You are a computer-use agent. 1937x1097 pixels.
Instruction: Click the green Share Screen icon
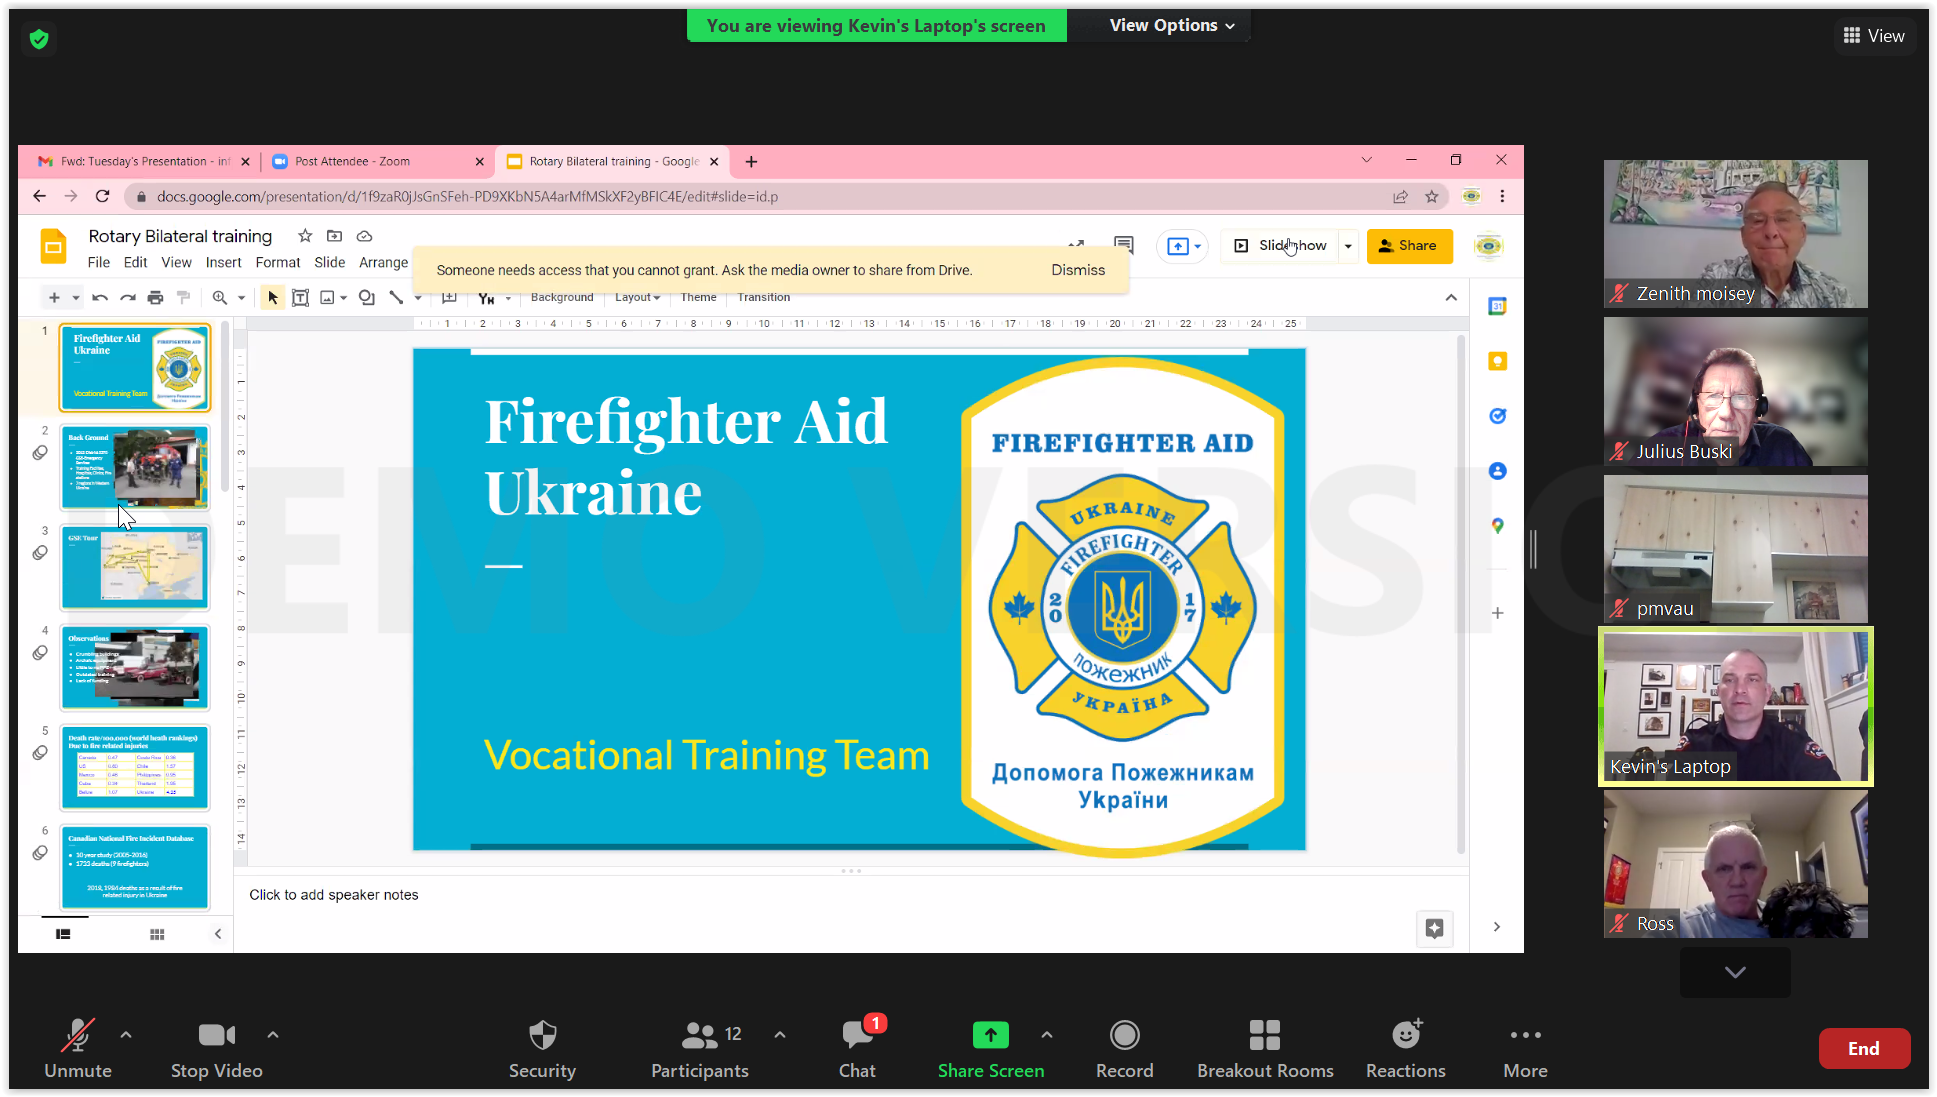tap(990, 1035)
